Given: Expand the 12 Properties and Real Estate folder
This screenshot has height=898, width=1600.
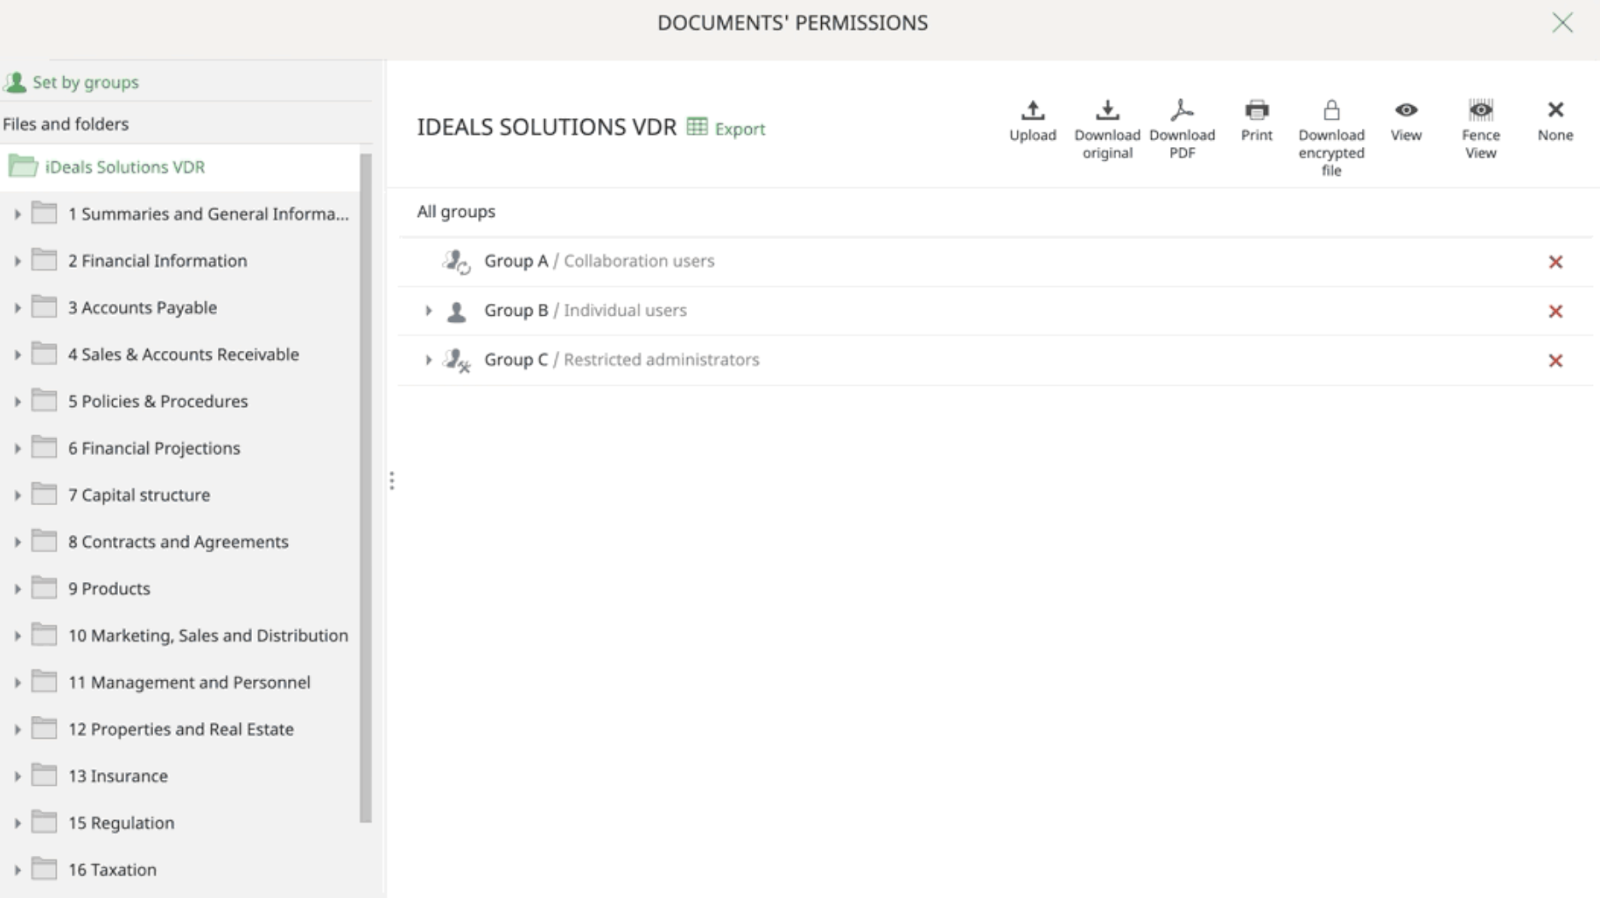Looking at the screenshot, I should pos(17,729).
